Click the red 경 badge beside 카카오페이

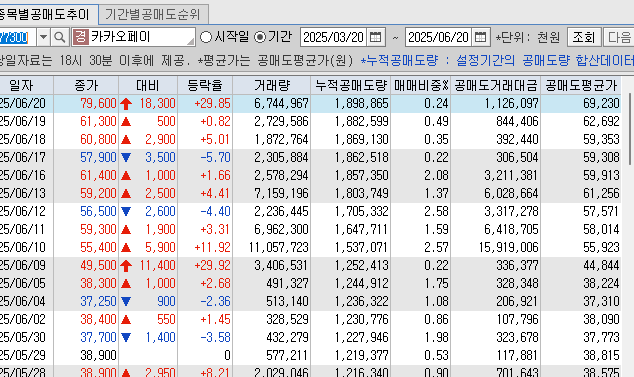click(80, 37)
